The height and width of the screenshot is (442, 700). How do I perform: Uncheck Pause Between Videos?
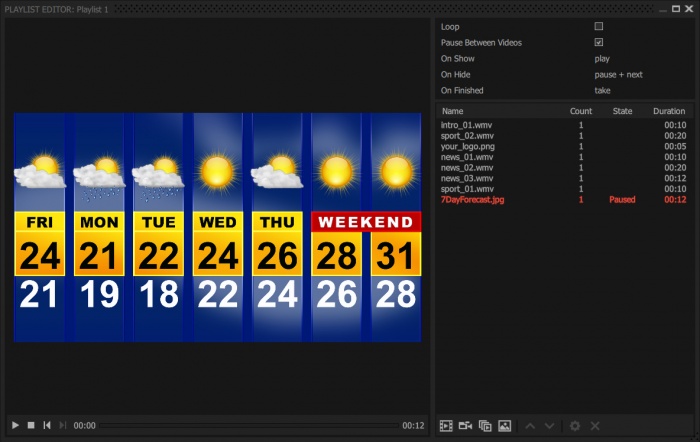pos(599,42)
